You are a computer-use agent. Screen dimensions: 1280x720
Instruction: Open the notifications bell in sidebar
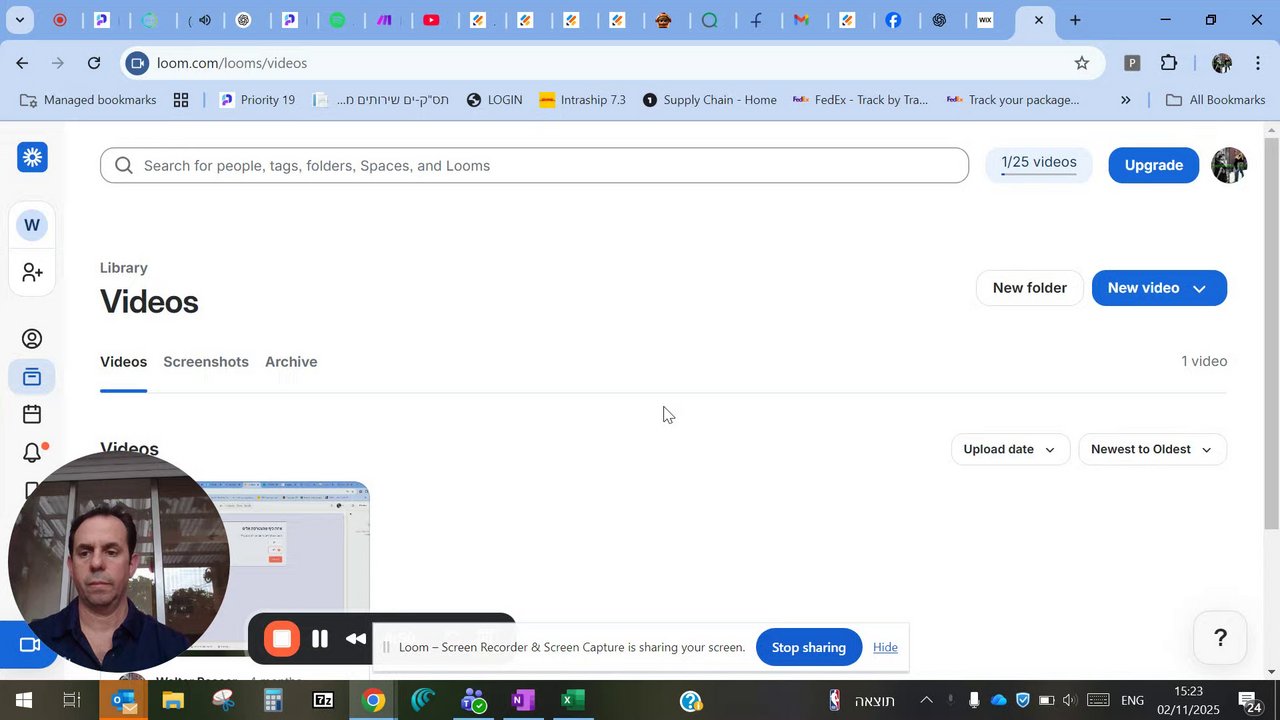tap(32, 453)
